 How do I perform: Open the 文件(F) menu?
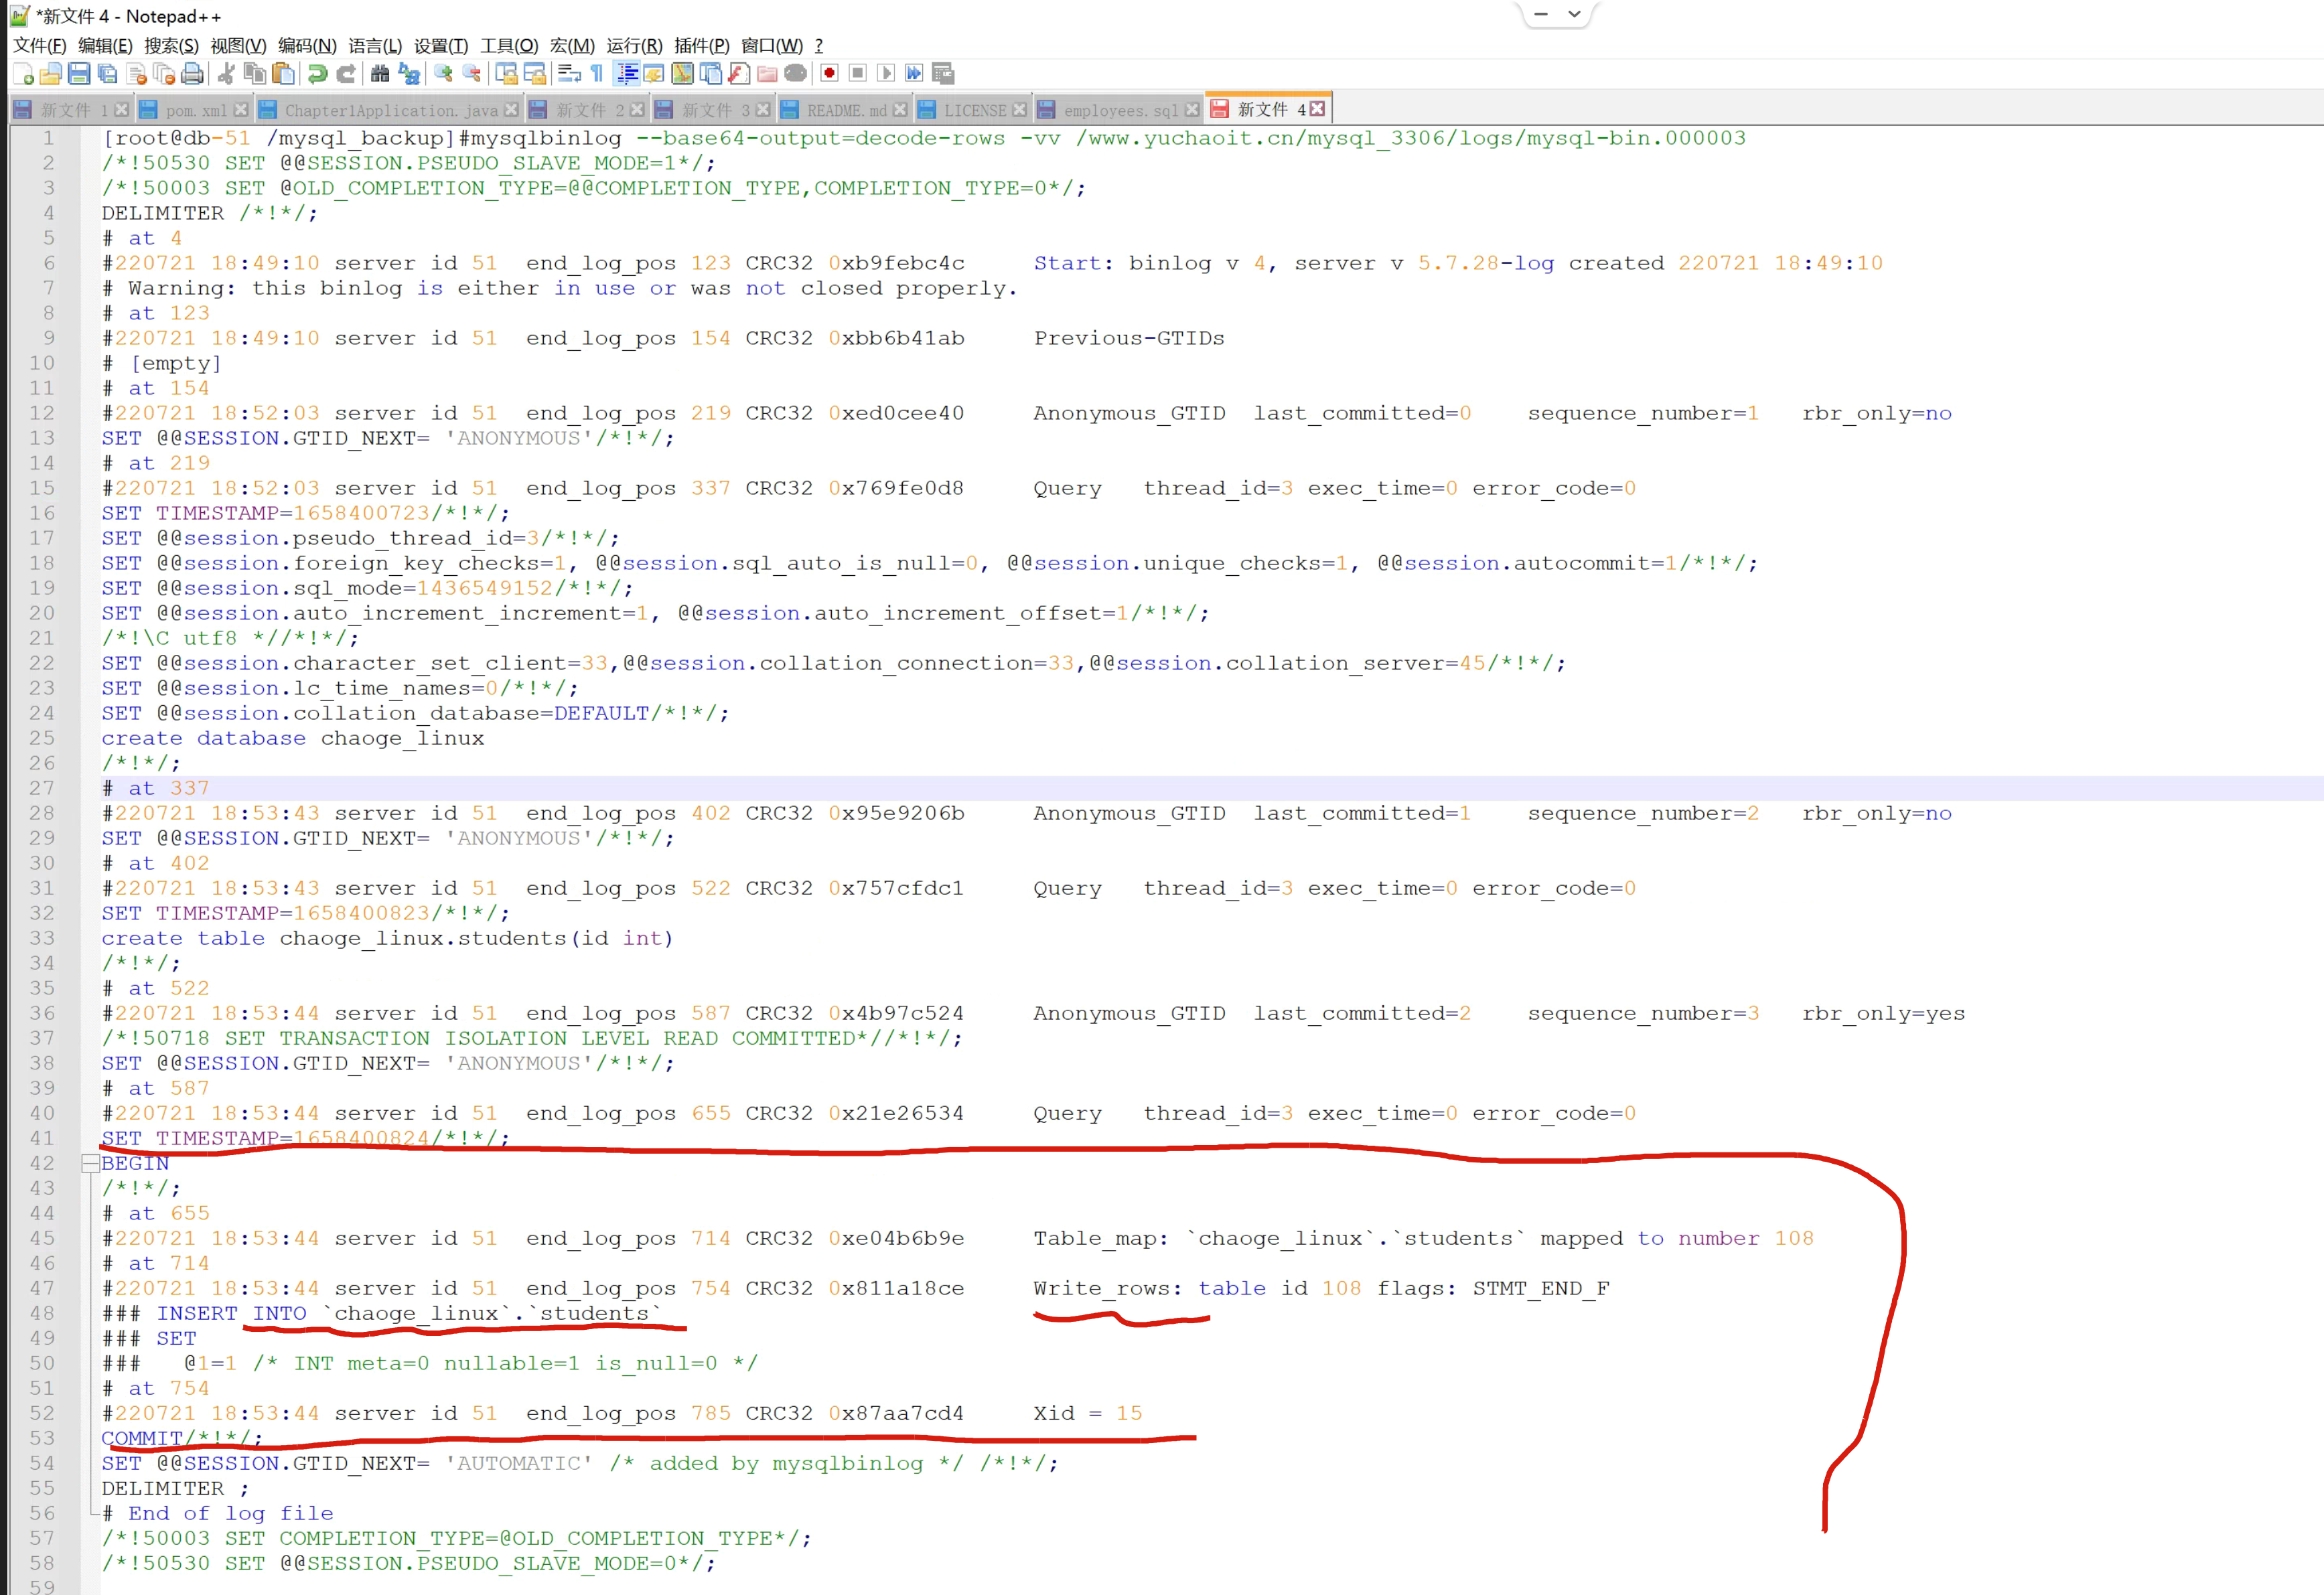coord(39,45)
